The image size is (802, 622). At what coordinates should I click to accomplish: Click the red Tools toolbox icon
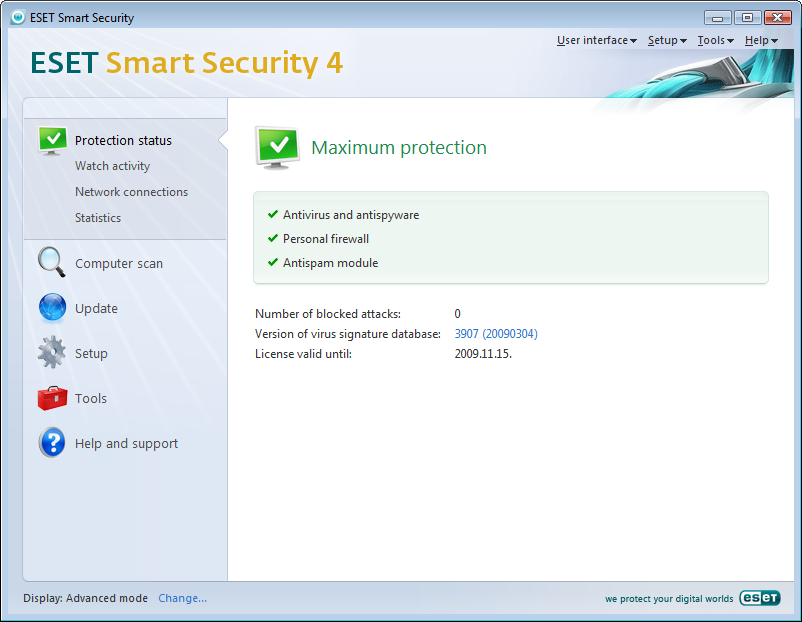coord(52,398)
